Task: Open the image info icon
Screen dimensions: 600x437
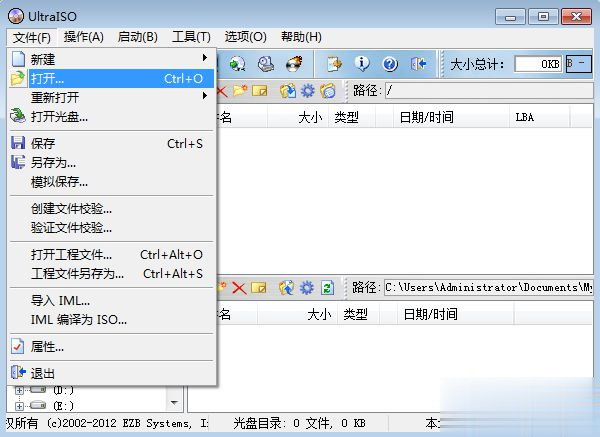Action: coord(362,64)
